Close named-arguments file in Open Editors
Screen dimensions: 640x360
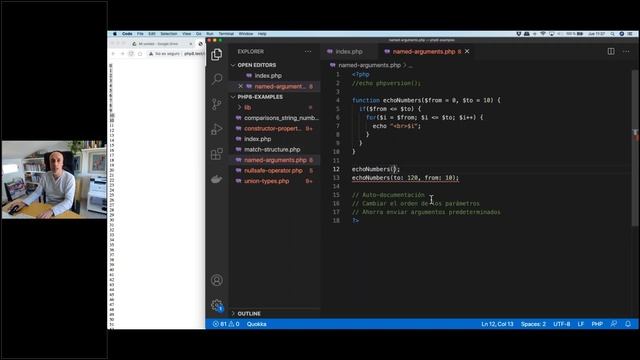(x=240, y=86)
